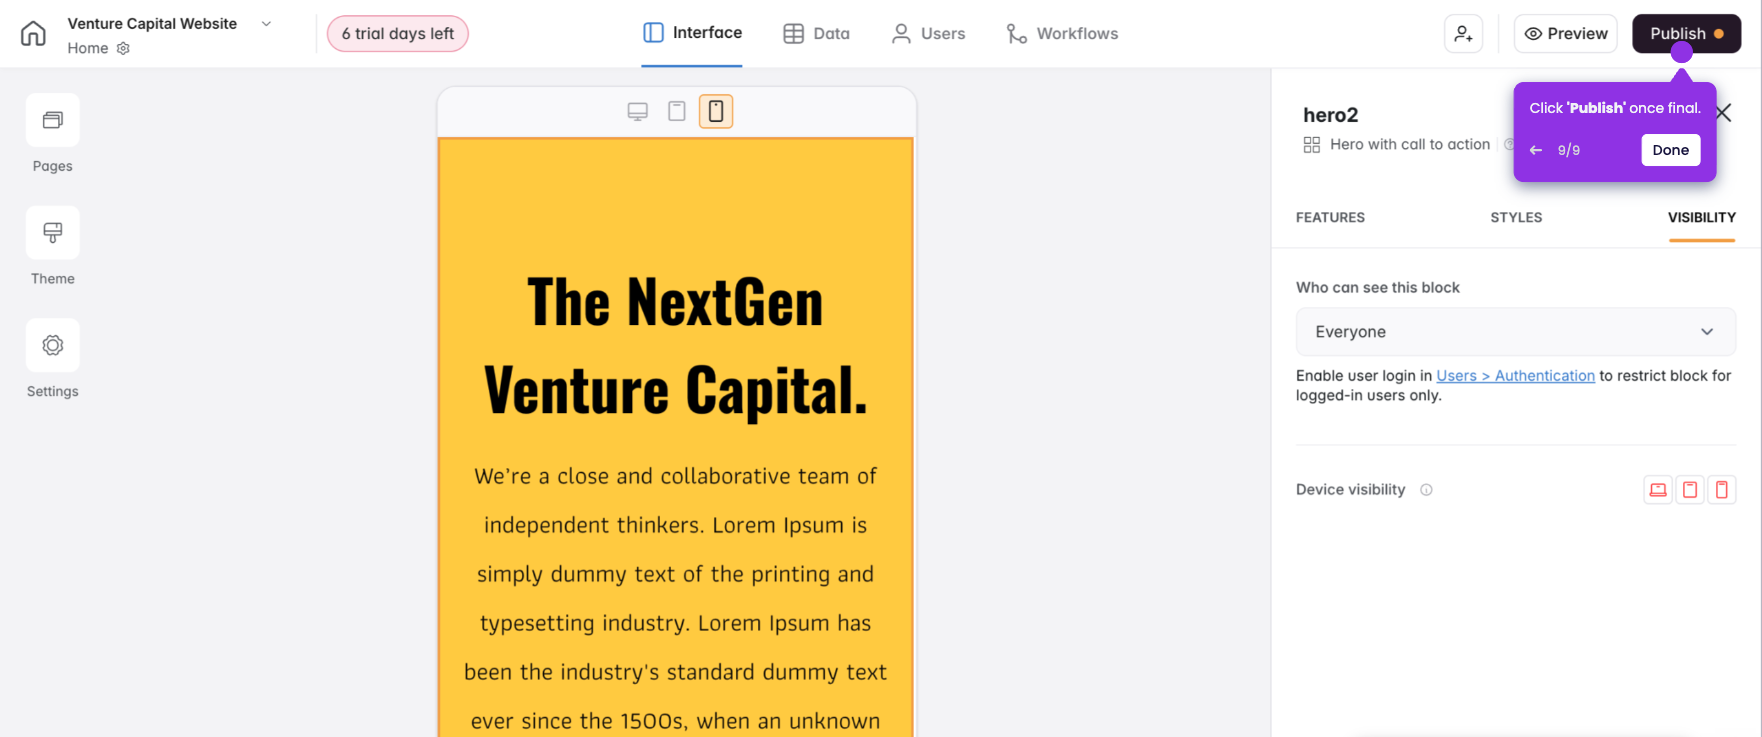This screenshot has height=737, width=1762.
Task: Follow the Users > Authentication link
Action: (1516, 376)
